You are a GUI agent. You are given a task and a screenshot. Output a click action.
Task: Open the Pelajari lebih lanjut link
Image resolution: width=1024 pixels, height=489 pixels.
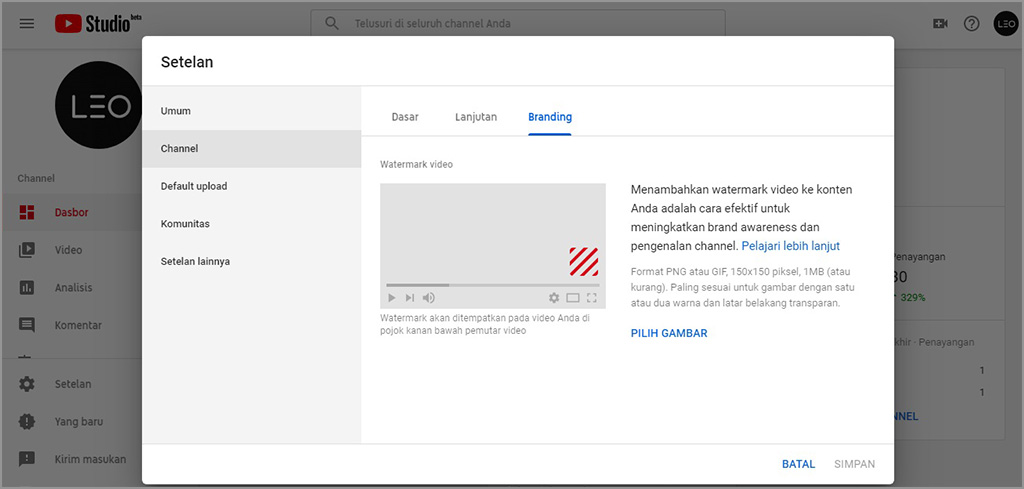(790, 246)
